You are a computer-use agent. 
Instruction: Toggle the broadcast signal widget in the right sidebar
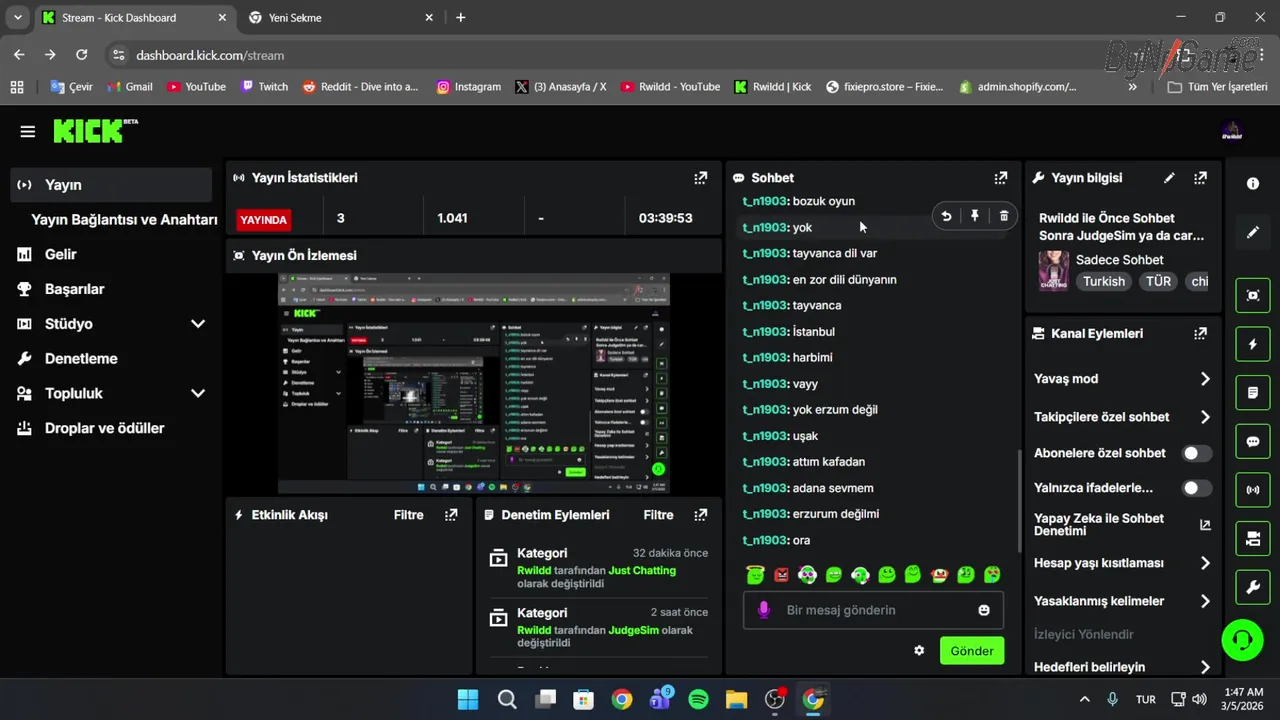click(1253, 490)
